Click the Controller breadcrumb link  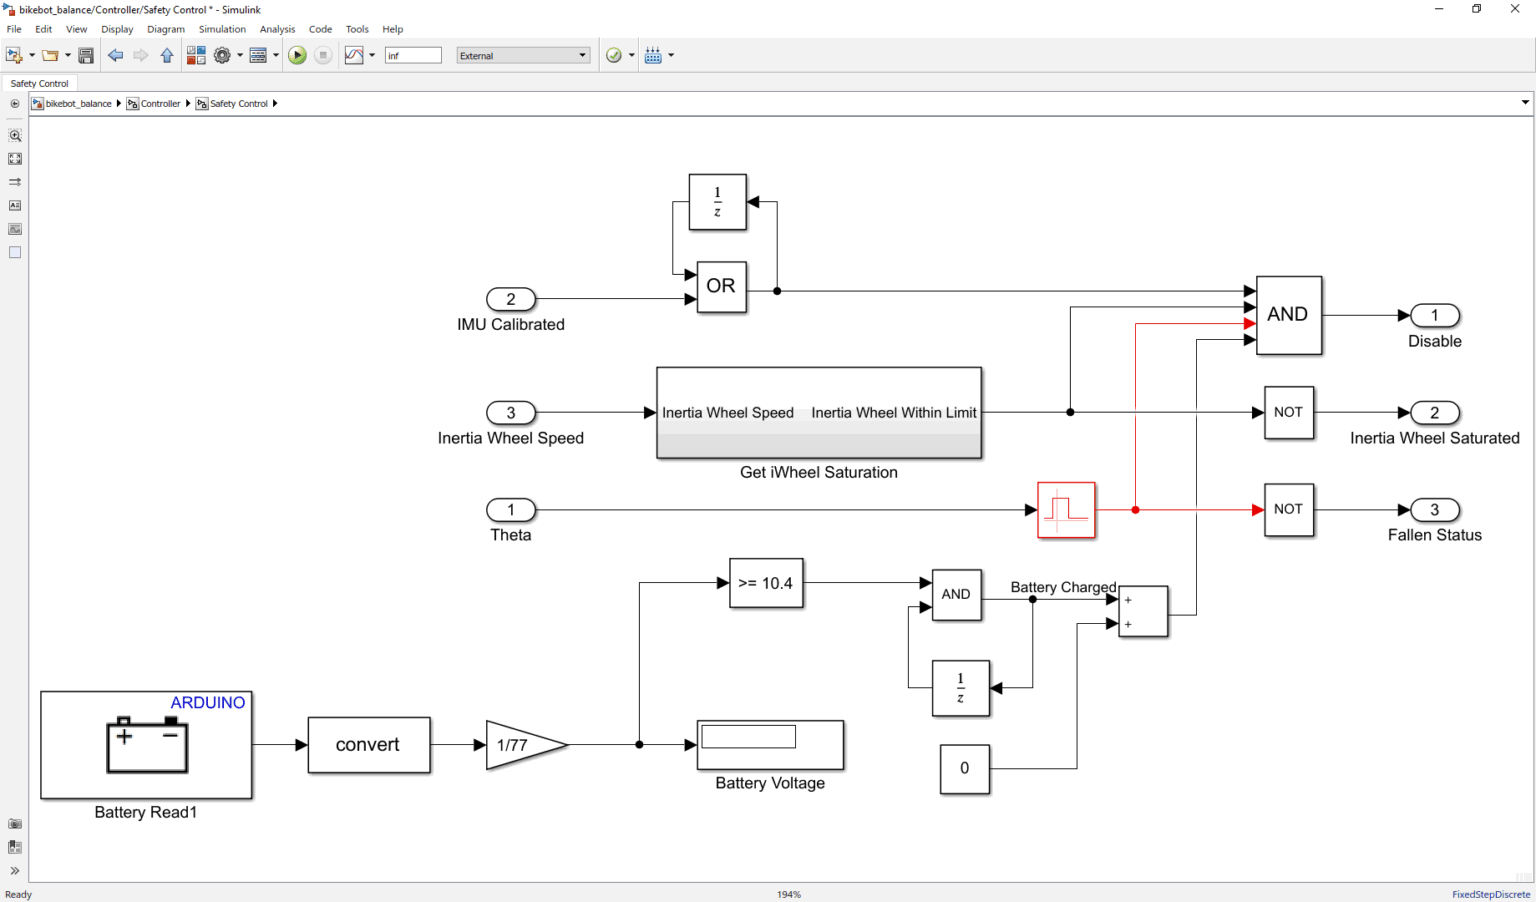click(160, 104)
